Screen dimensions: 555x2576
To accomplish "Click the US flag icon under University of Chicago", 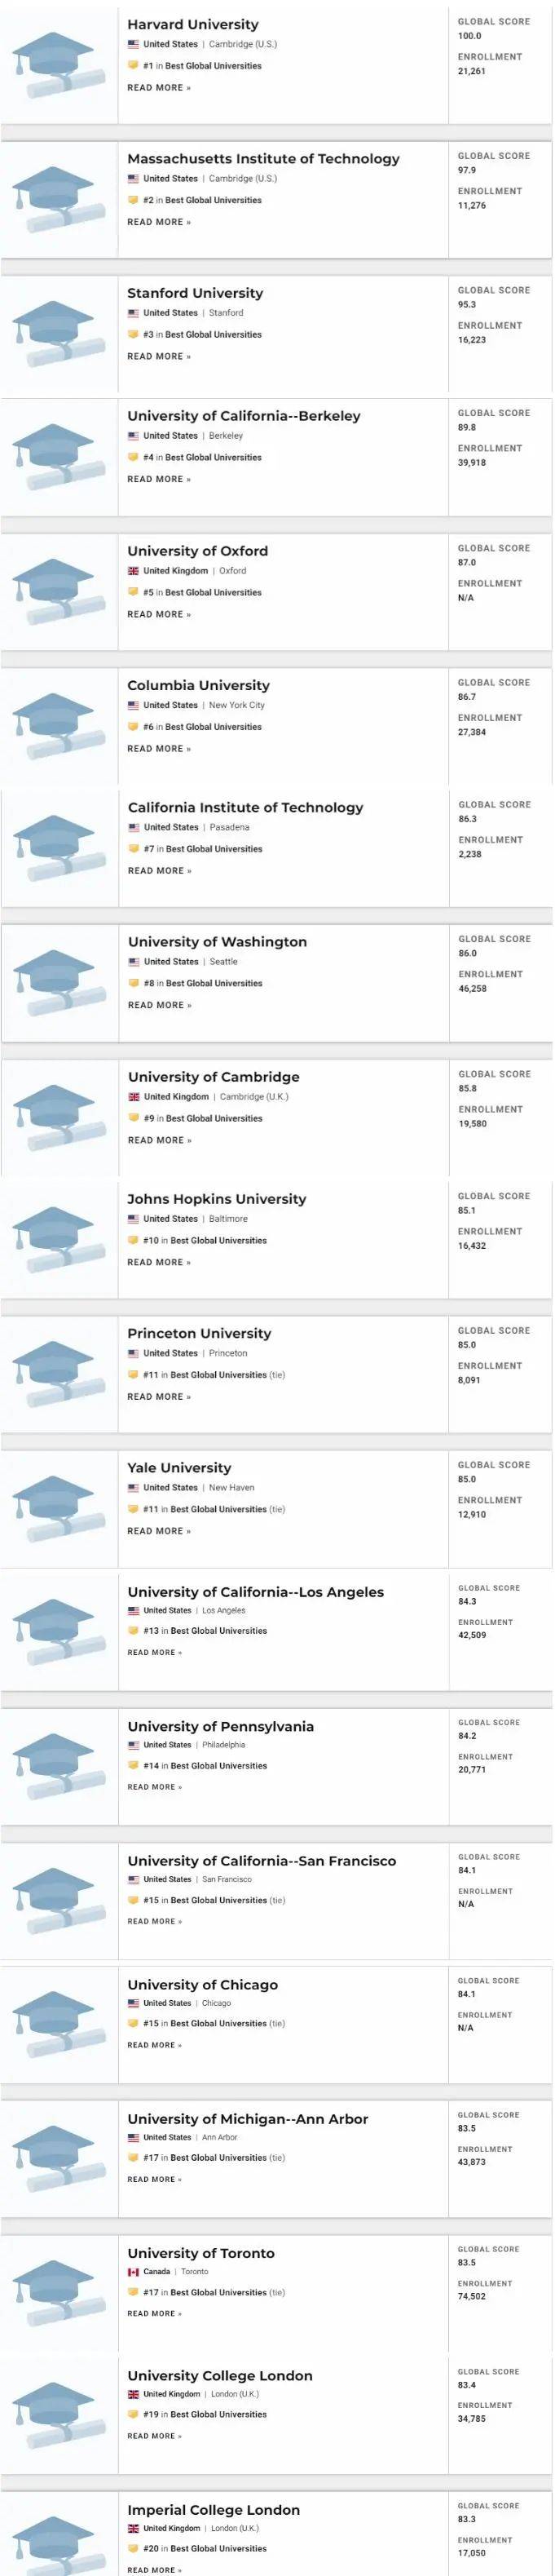I will click(x=133, y=2003).
